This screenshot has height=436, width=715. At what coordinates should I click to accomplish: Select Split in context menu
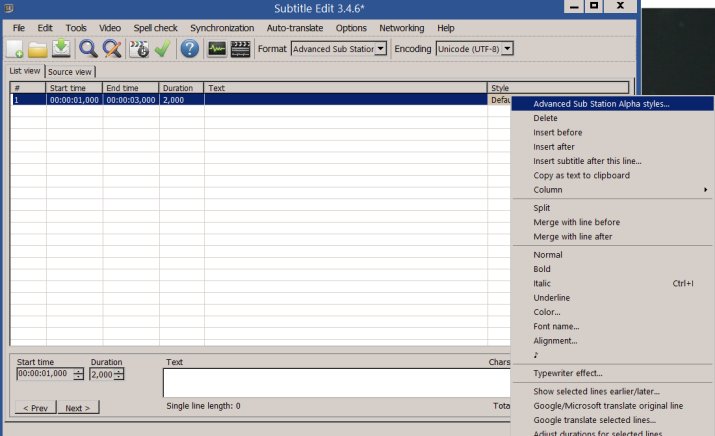tap(612, 208)
